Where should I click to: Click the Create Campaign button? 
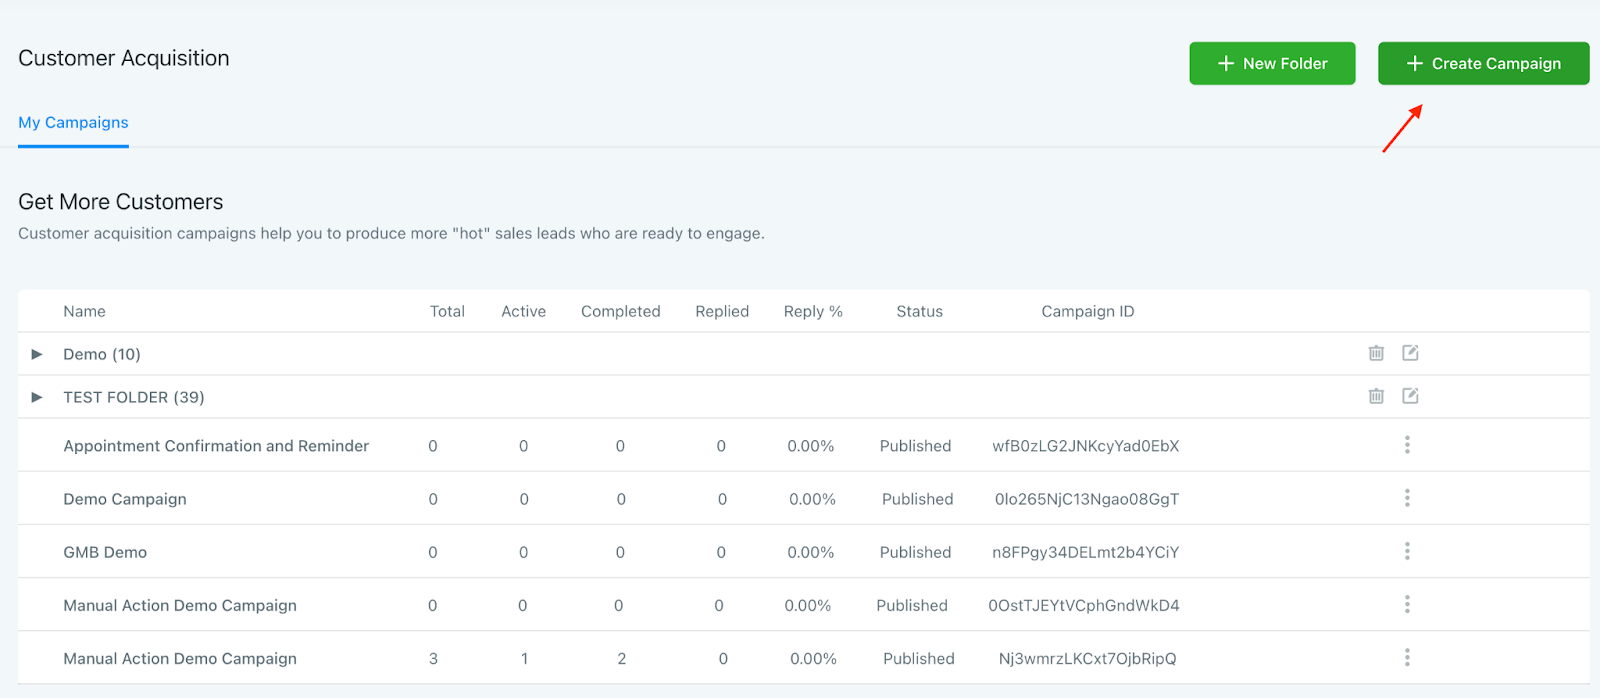click(x=1483, y=63)
